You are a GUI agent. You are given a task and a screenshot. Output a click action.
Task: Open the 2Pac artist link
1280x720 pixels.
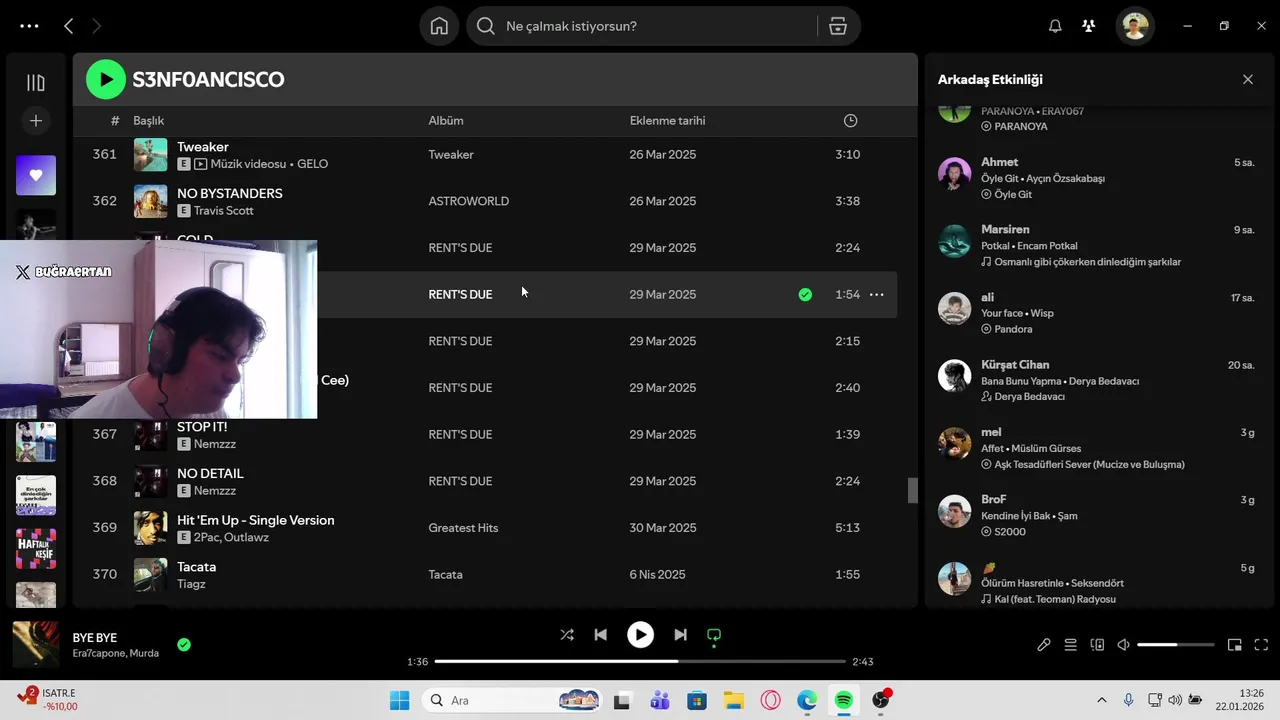pos(207,538)
